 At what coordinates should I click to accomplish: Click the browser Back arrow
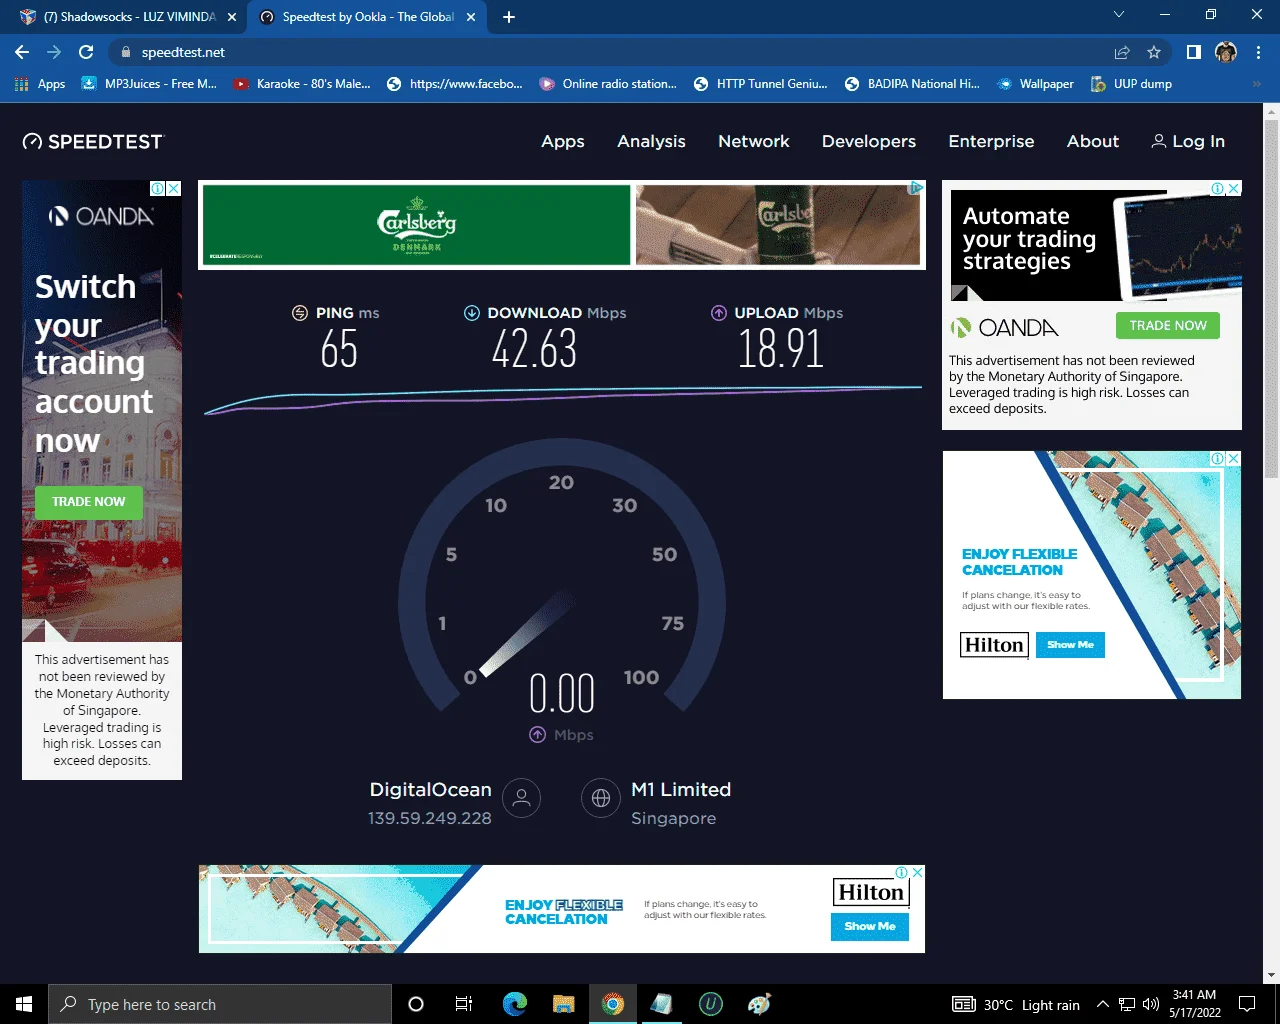(x=22, y=52)
